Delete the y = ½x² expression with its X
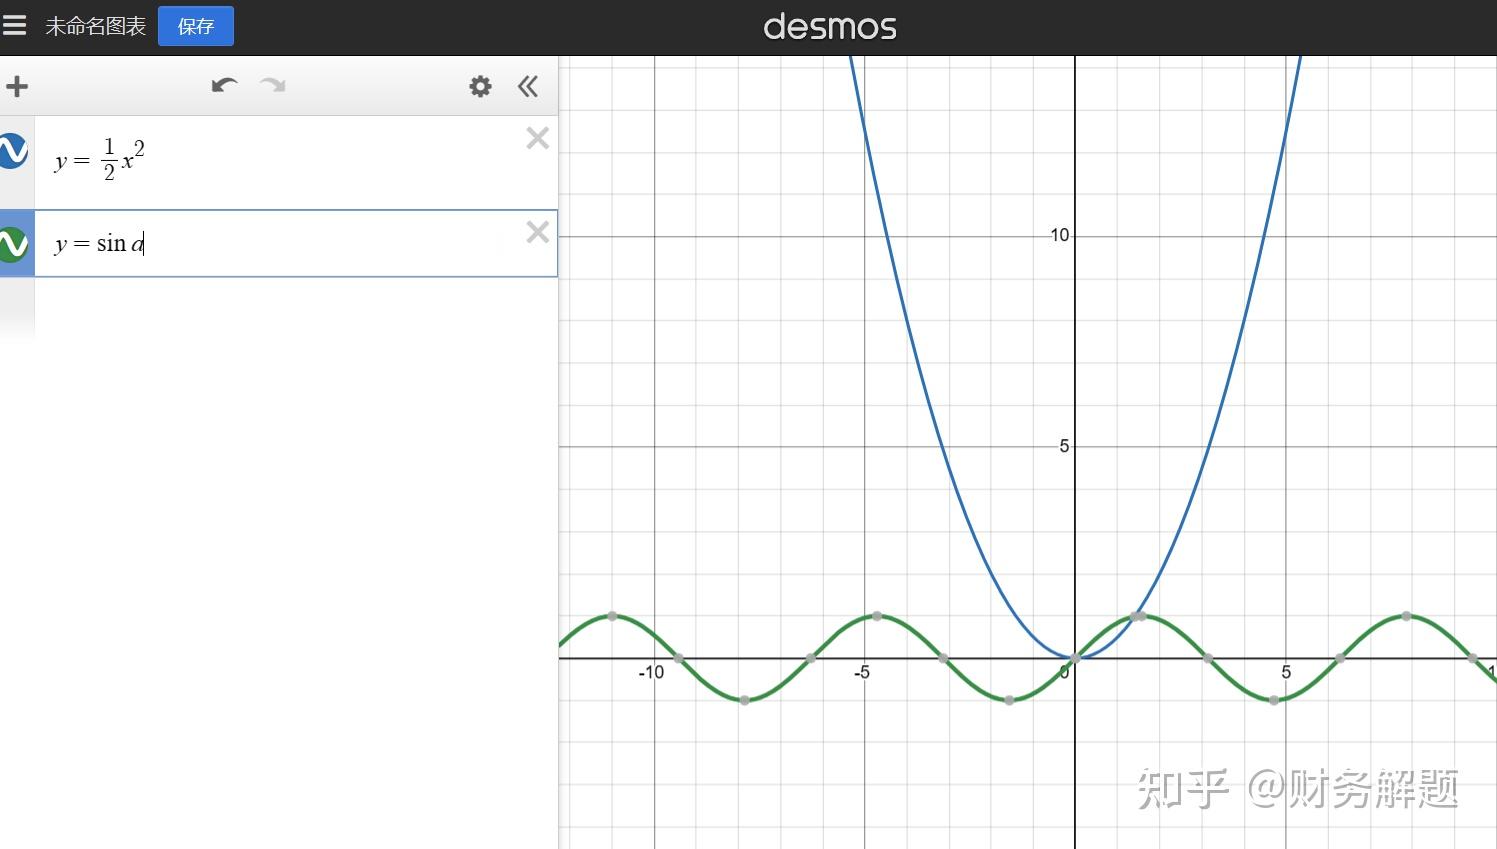The height and width of the screenshot is (849, 1497). 537,137
